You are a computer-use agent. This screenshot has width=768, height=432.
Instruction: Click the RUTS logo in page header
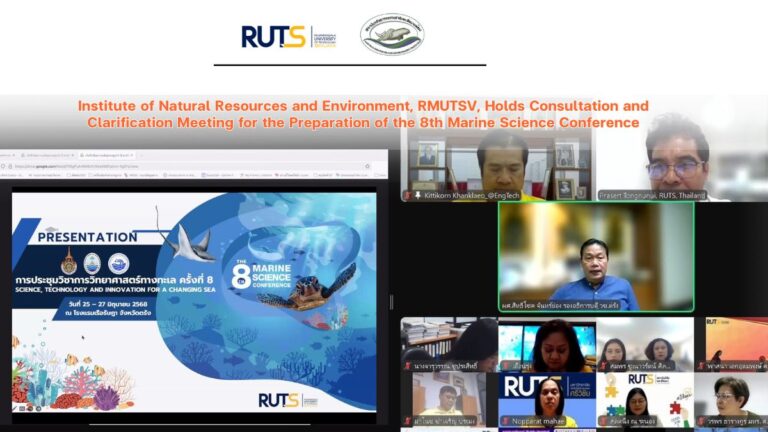point(288,37)
